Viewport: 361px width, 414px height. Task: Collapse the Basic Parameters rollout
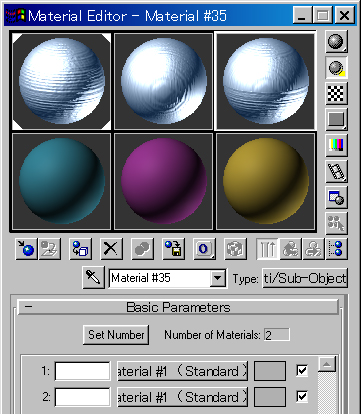[178, 307]
